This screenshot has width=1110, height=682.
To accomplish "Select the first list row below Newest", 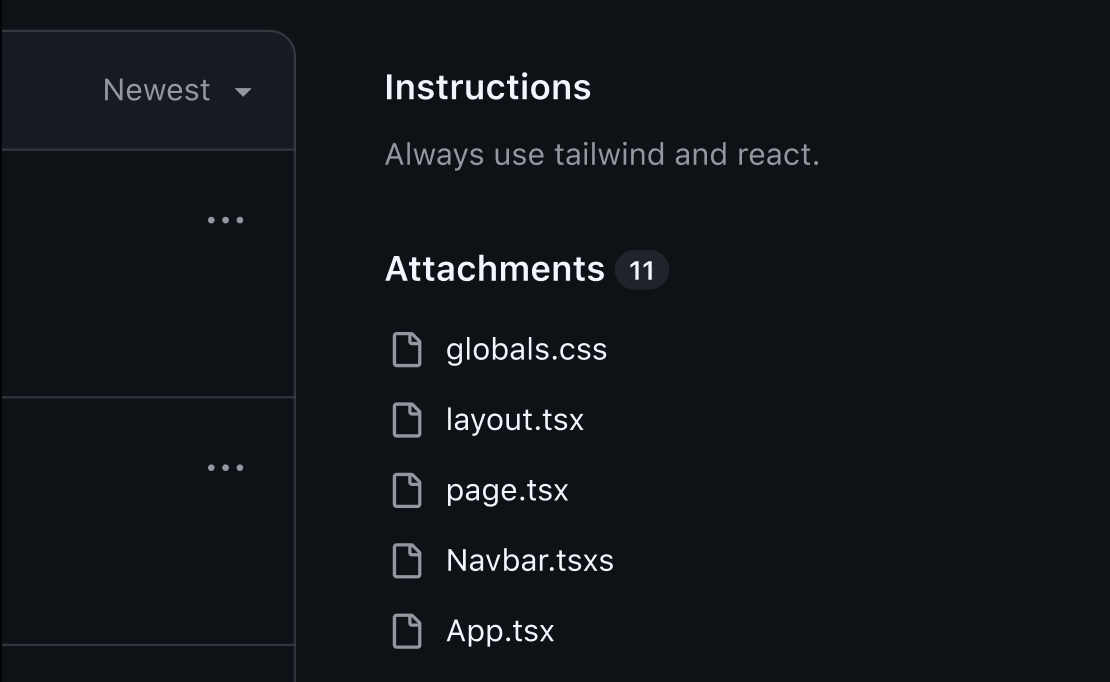I will pos(100,273).
